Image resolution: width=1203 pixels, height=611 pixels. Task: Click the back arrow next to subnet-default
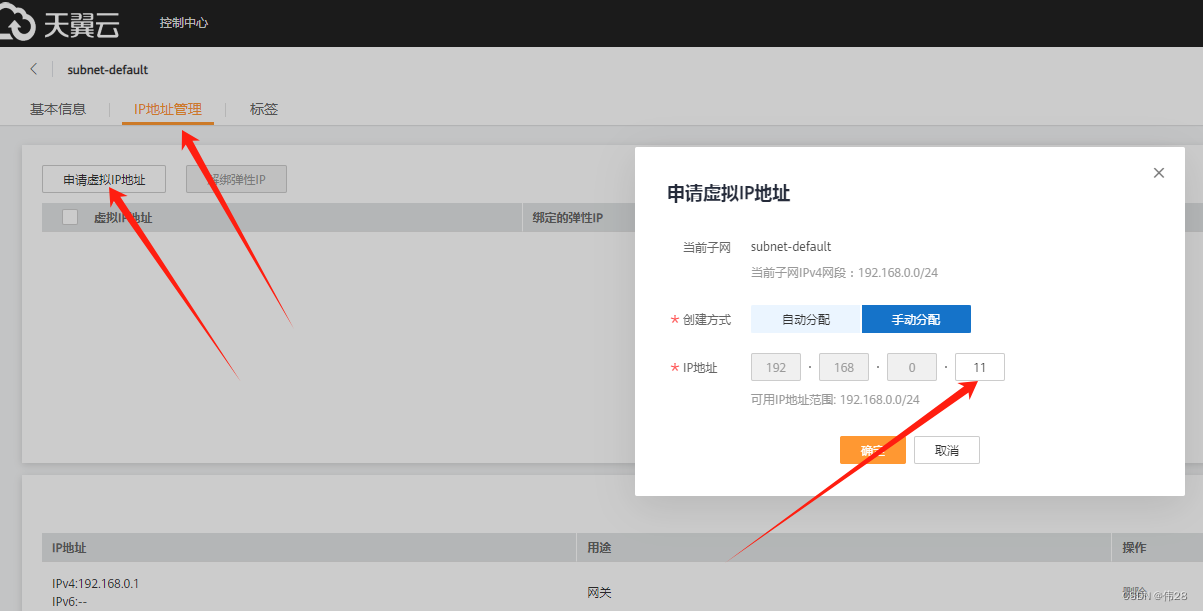[31, 68]
